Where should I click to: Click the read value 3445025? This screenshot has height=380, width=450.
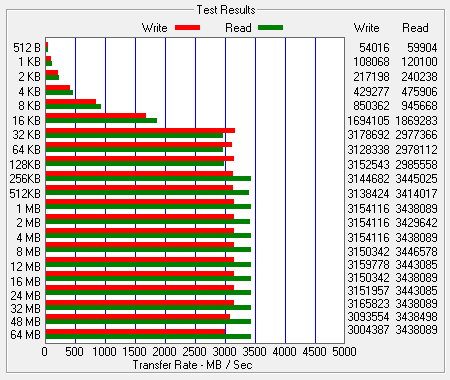pos(416,179)
